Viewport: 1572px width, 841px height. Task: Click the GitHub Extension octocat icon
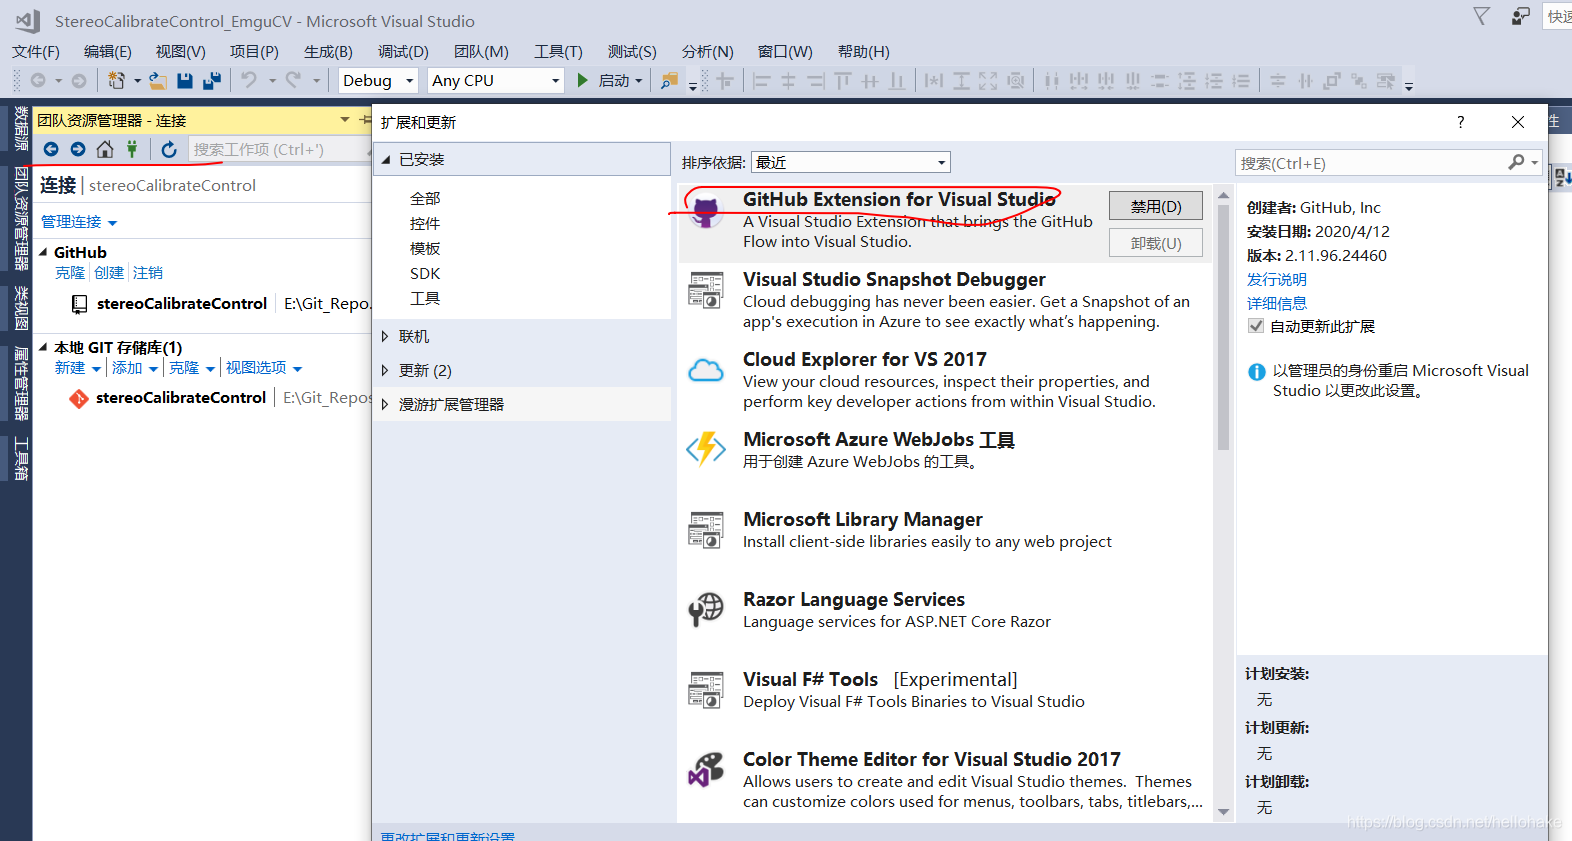[x=706, y=212]
